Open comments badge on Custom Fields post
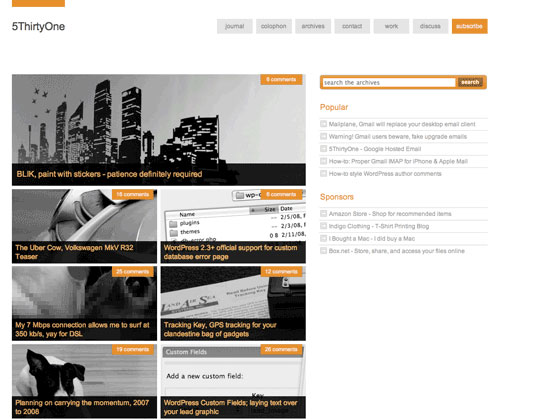This screenshot has width=550, height=419. [x=281, y=350]
